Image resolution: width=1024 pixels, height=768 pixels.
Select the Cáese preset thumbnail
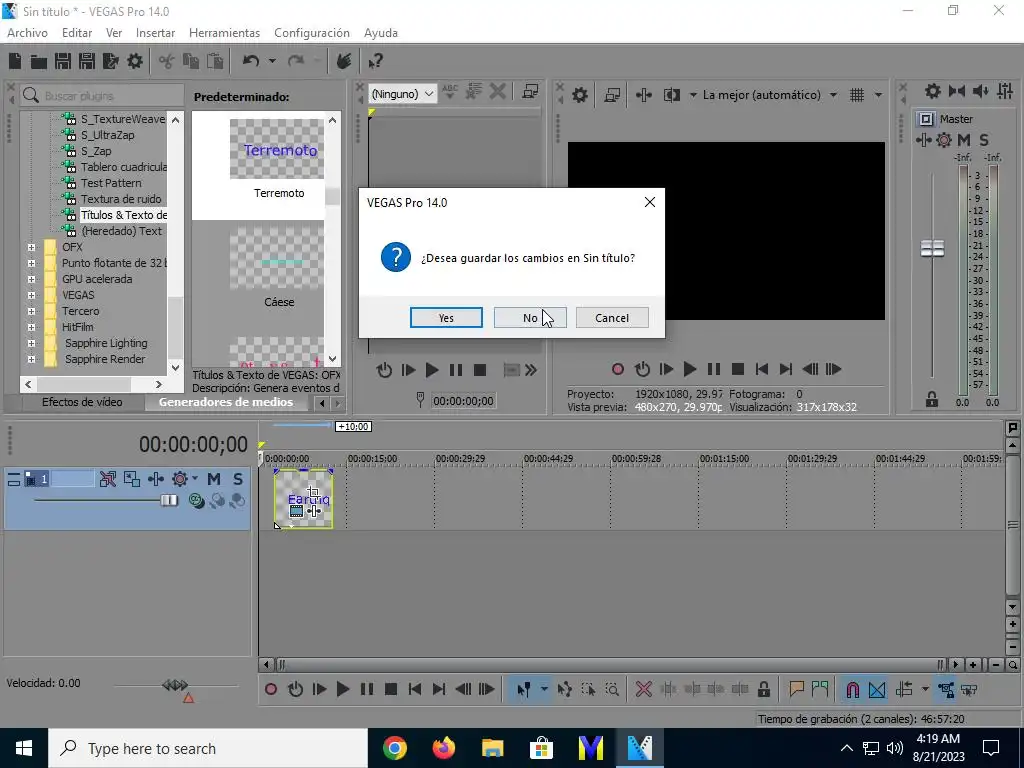[277, 260]
